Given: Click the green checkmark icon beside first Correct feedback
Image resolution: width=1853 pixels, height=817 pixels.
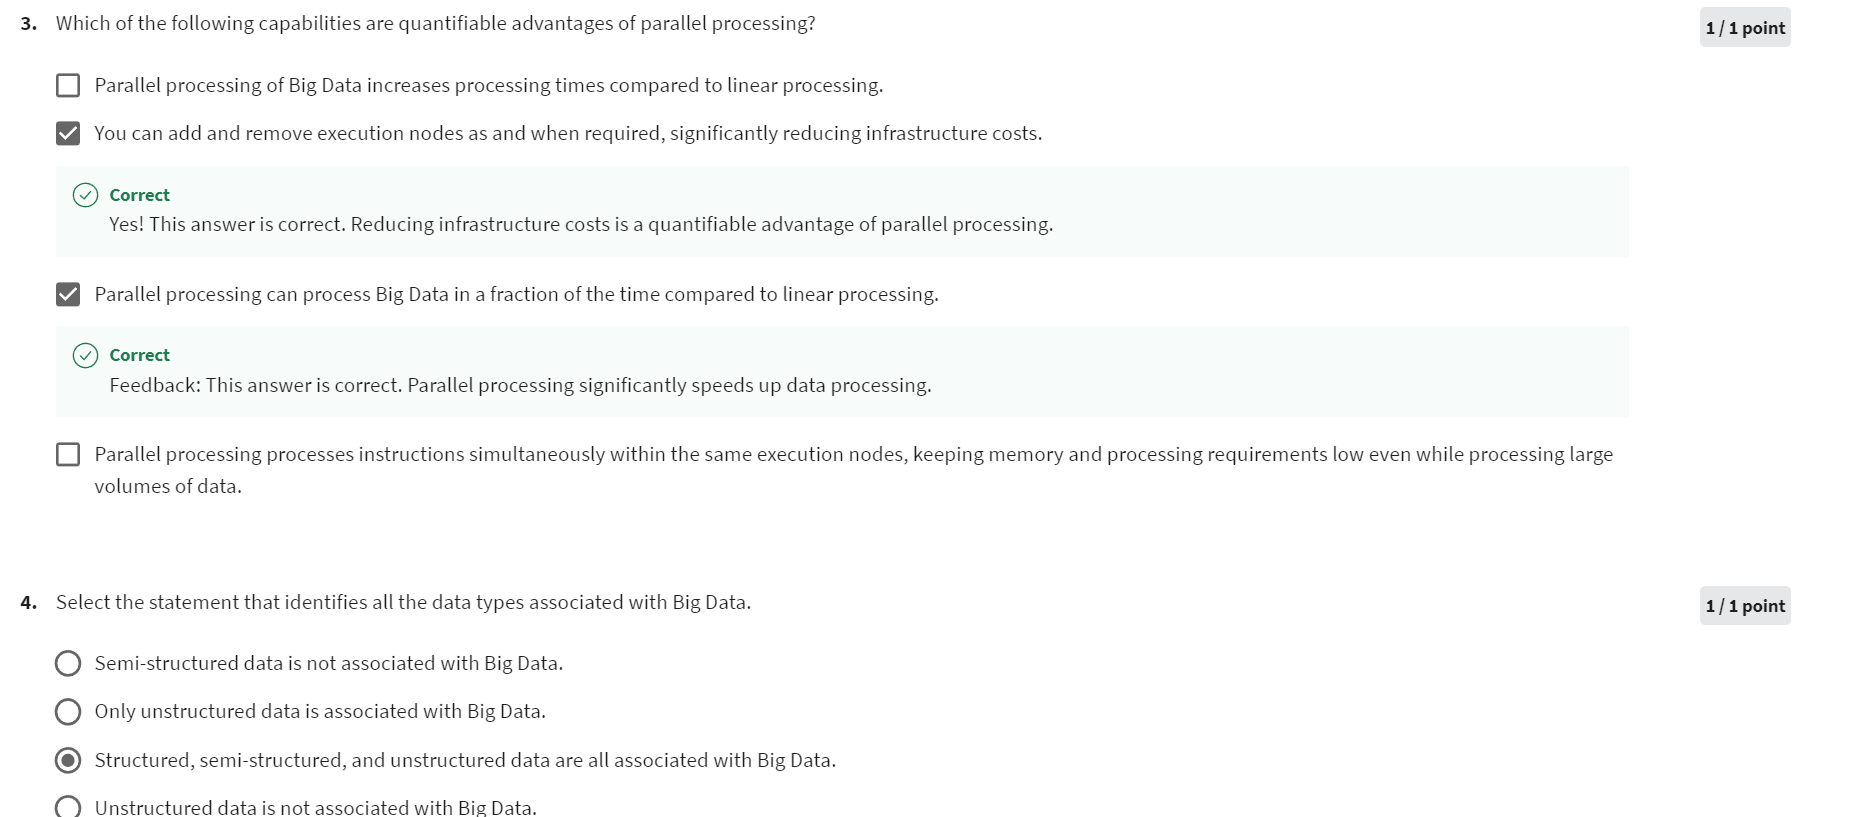Looking at the screenshot, I should click(x=84, y=194).
